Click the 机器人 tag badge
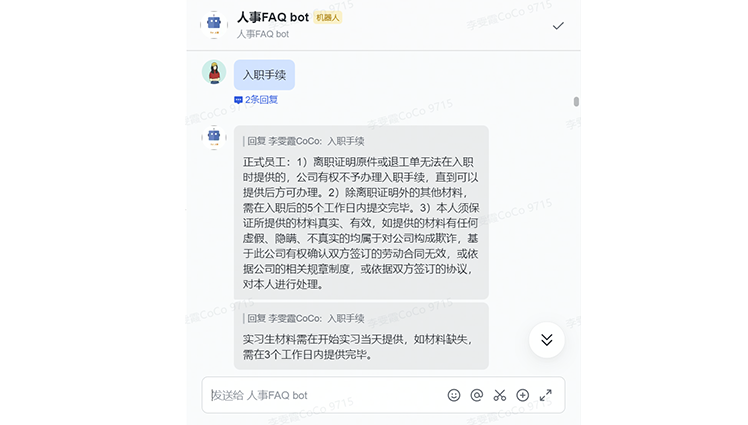Image resolution: width=748 pixels, height=425 pixels. tap(328, 18)
